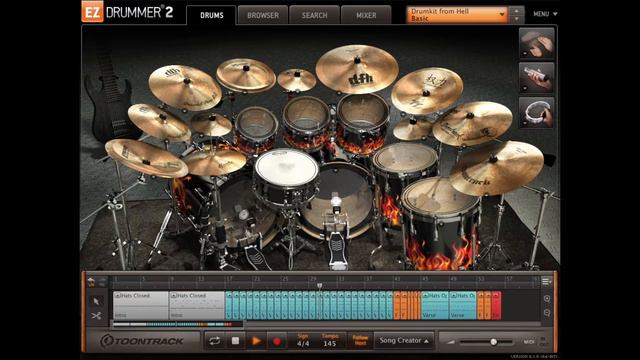Trigger the shaker percussion thumbnail
The image size is (640, 360).
(536, 78)
